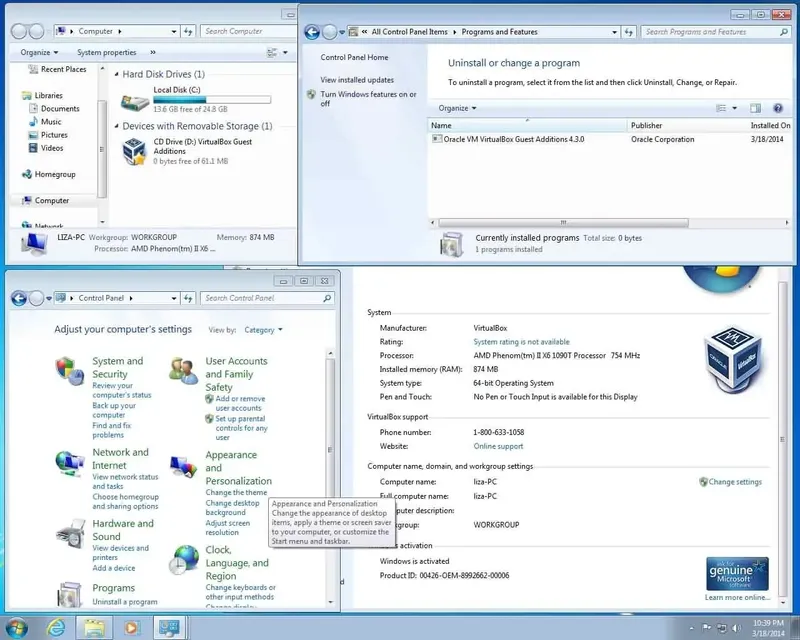Viewport: 800px width, 640px height.
Task: Open address history dropdown in Control Panel window
Action: point(173,298)
